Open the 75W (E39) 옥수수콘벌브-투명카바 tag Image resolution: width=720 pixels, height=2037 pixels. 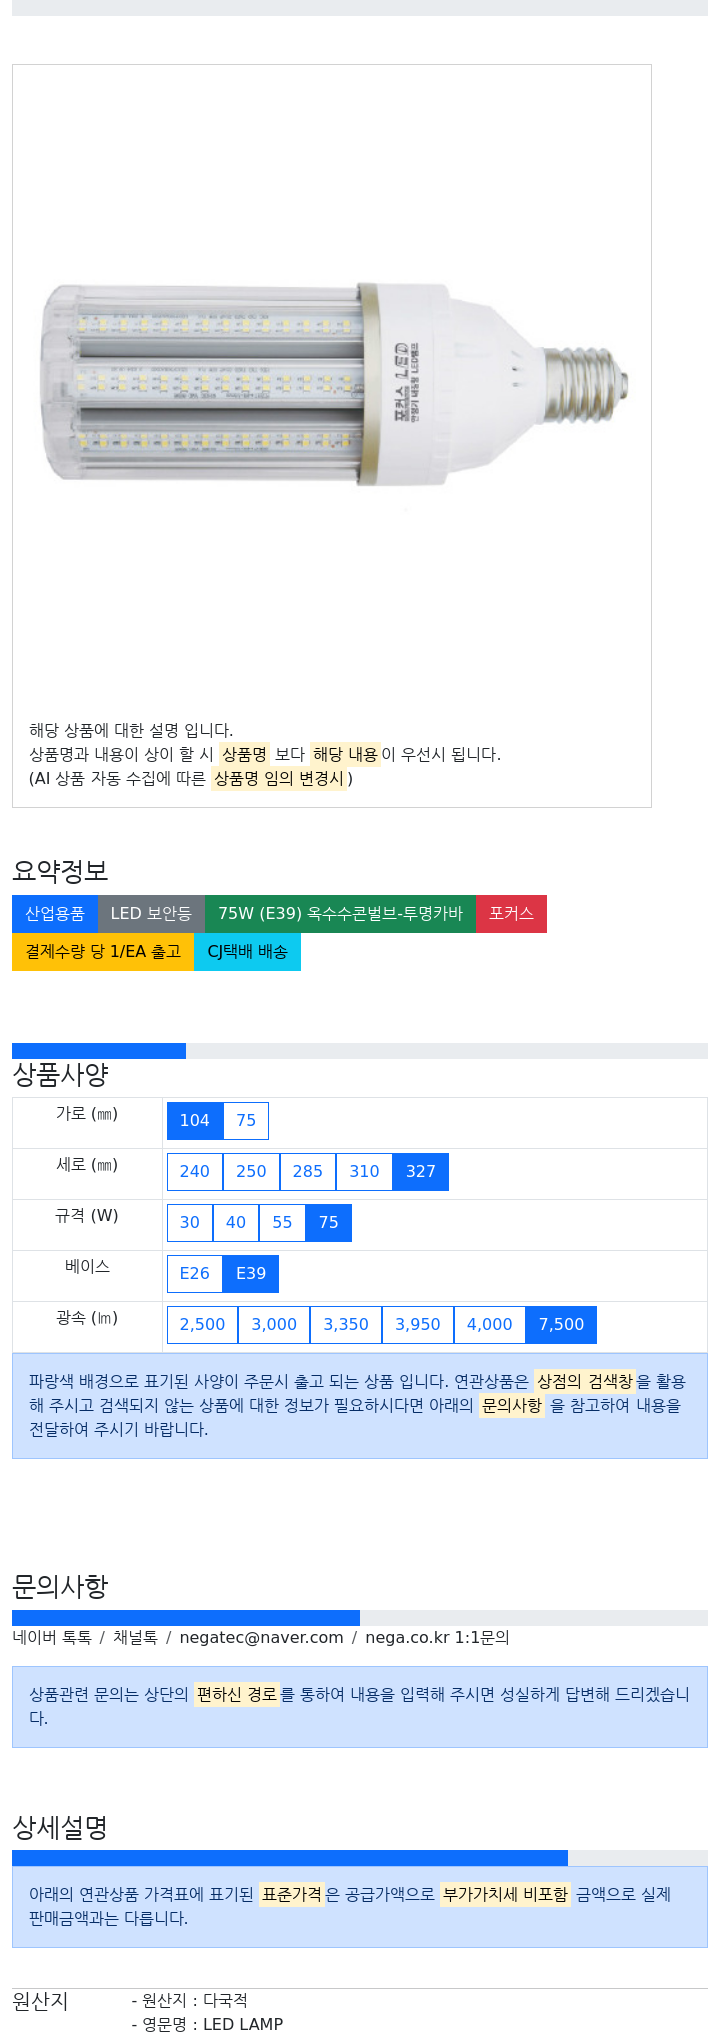(340, 914)
